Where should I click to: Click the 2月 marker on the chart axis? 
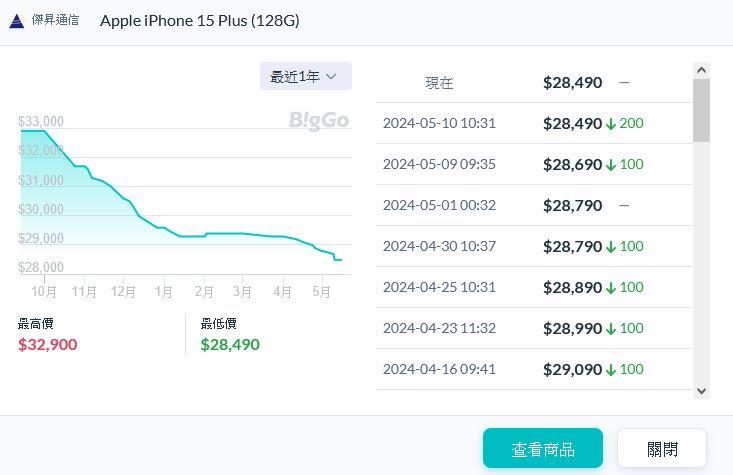[x=204, y=292]
